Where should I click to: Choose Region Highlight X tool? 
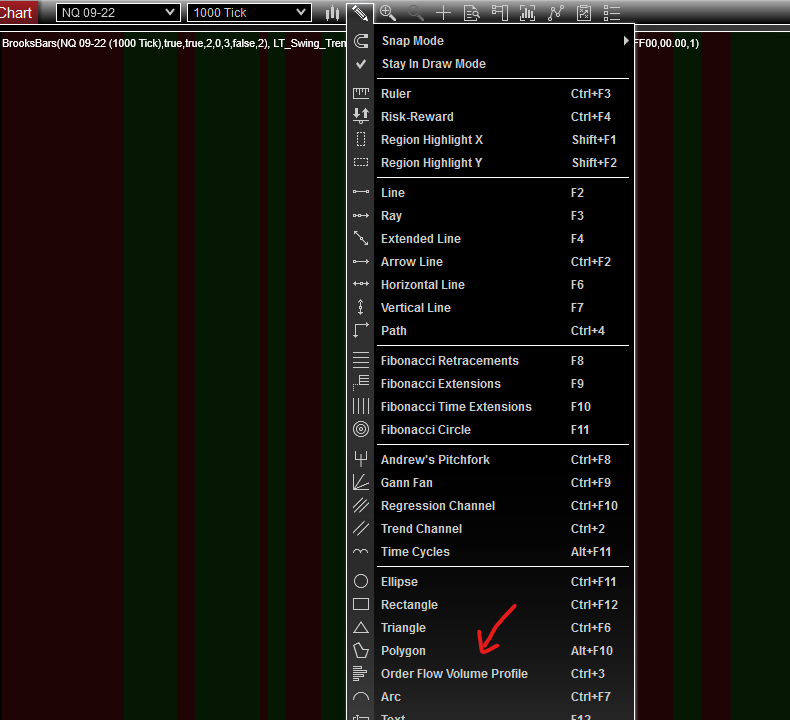pyautogui.click(x=490, y=140)
